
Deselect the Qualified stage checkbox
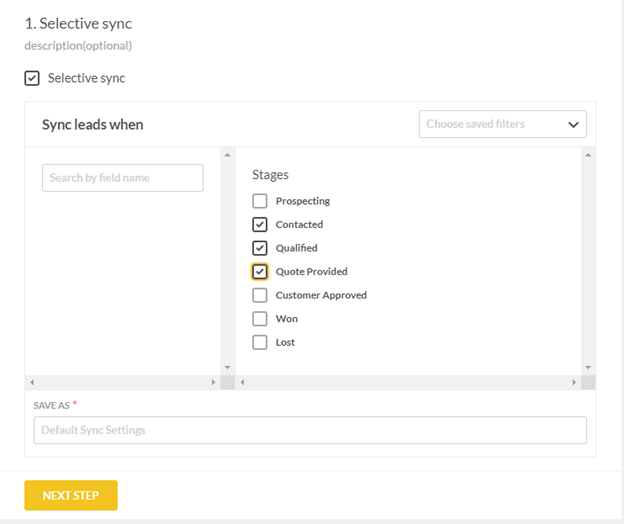pyautogui.click(x=259, y=248)
